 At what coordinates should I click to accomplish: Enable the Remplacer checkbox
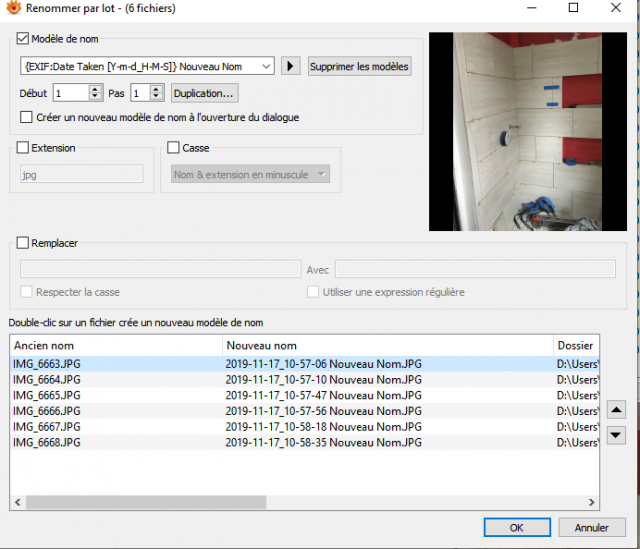click(x=22, y=243)
